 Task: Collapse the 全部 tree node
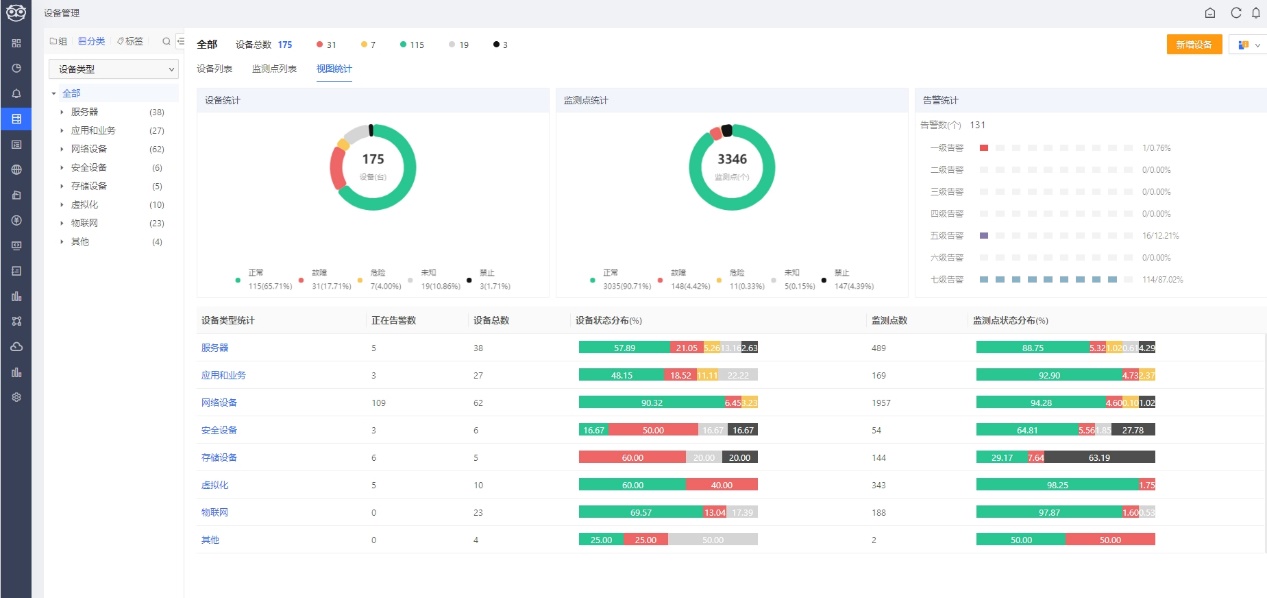54,93
